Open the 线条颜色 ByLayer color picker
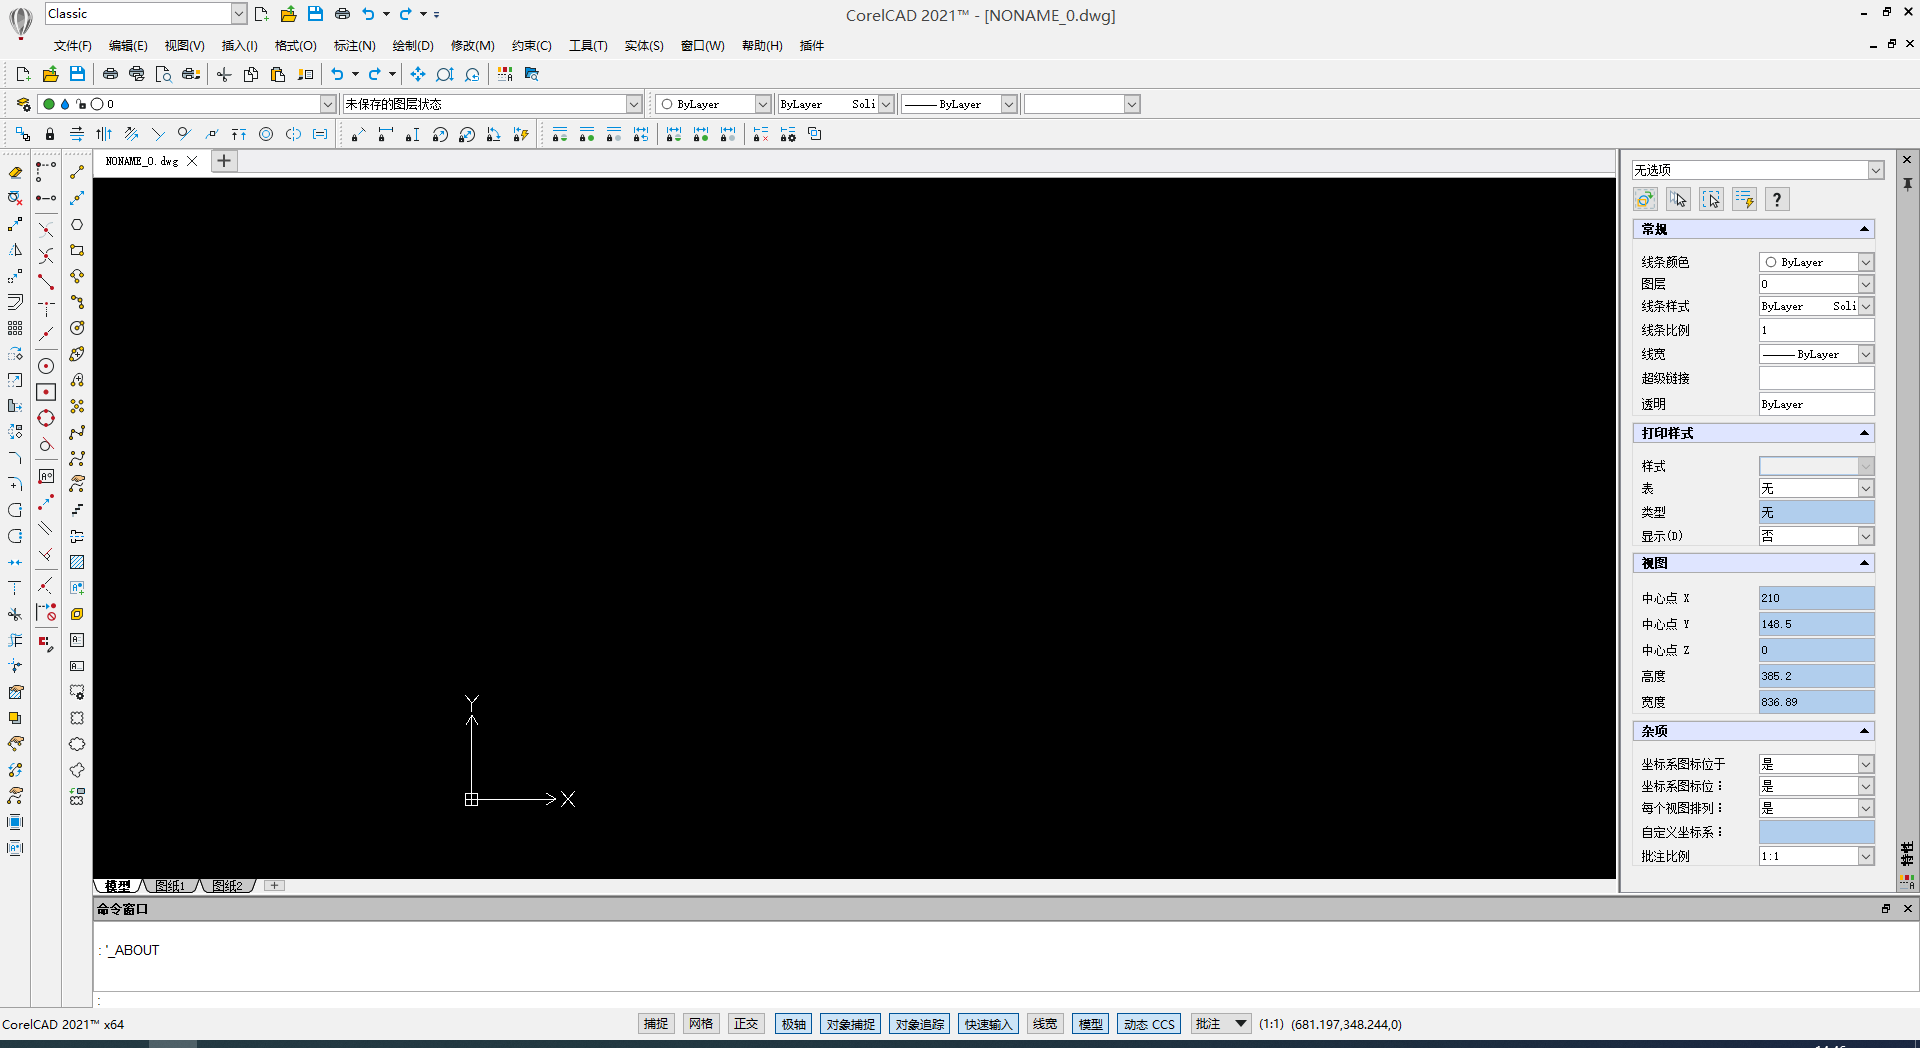This screenshot has height=1048, width=1920. [x=1865, y=262]
